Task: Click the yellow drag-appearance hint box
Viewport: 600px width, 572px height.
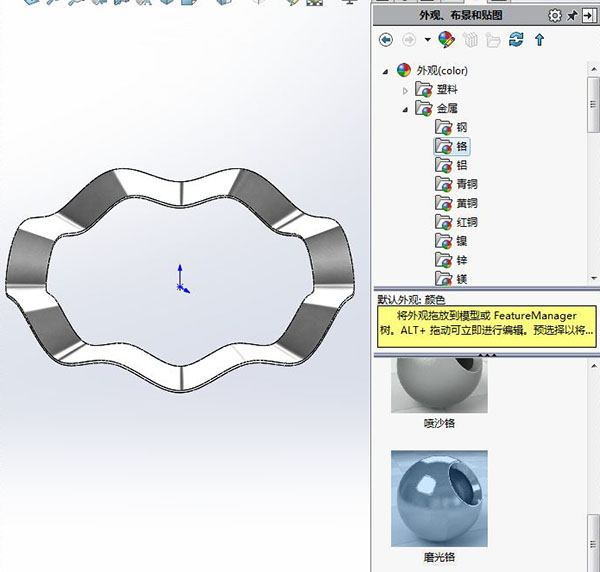Action: coord(487,326)
